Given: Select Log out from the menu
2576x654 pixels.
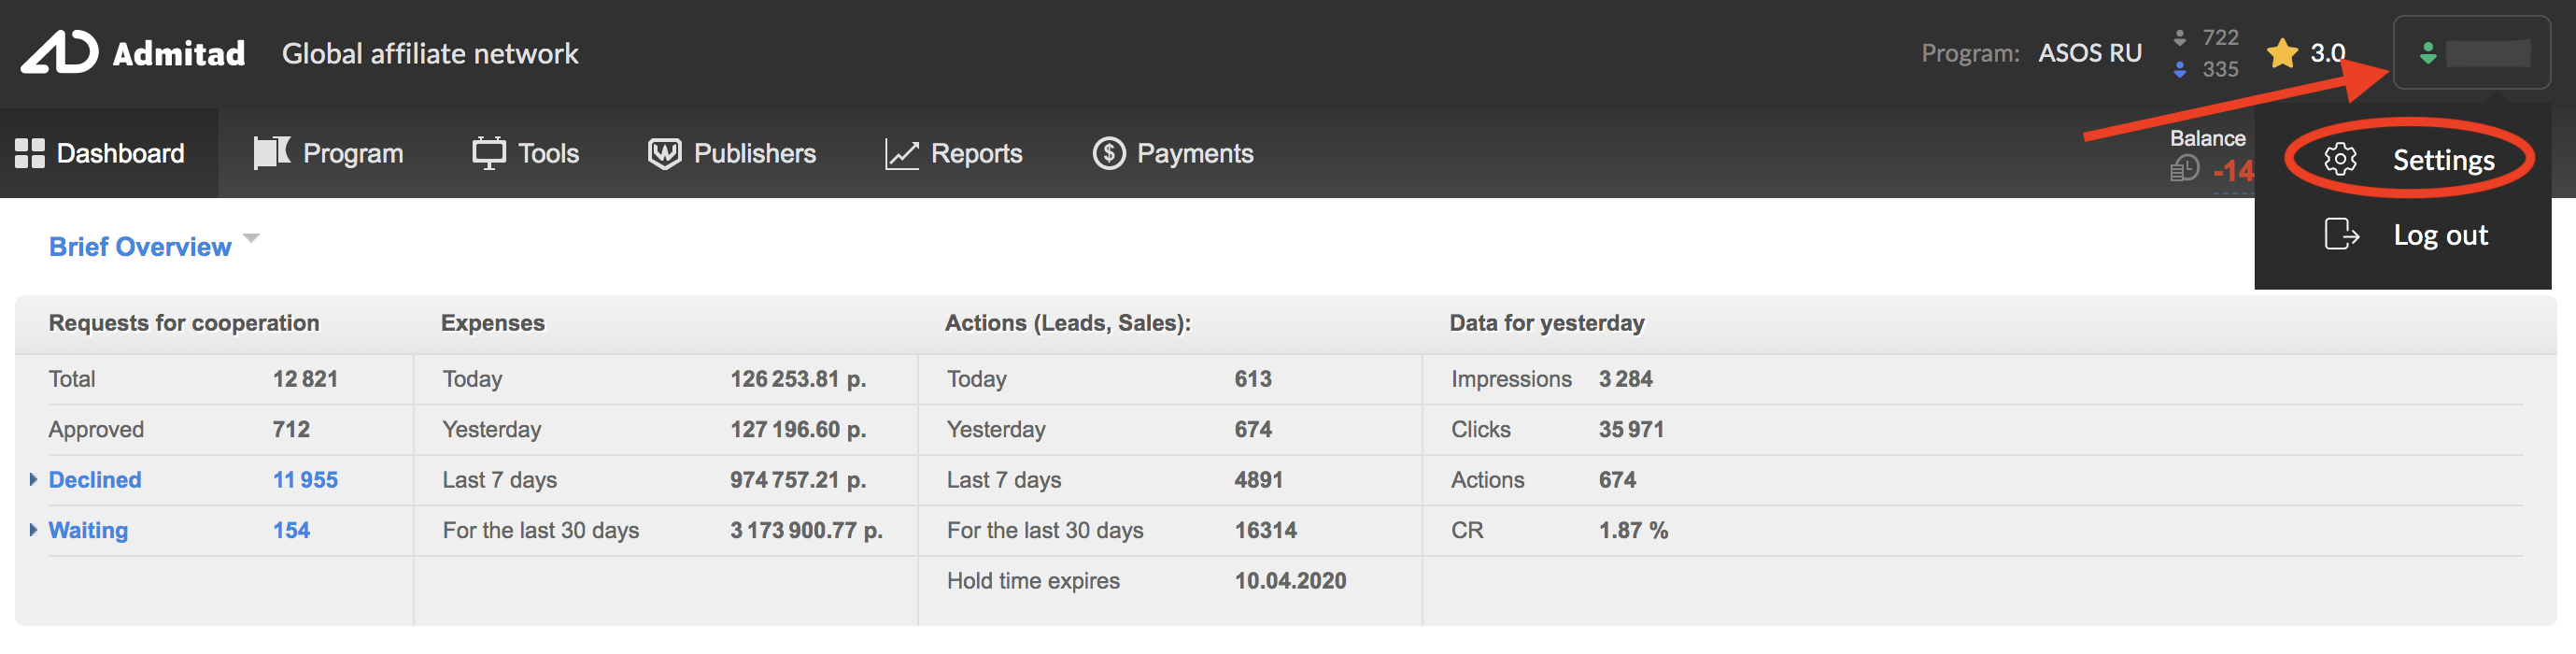Looking at the screenshot, I should coord(2440,235).
